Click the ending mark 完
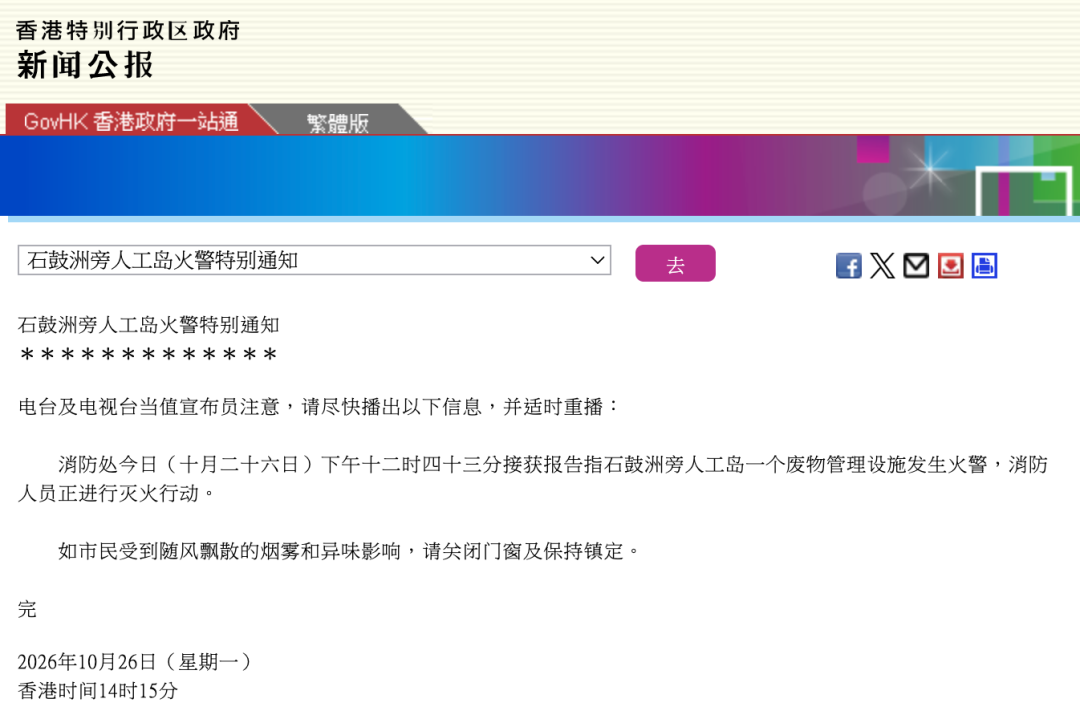The image size is (1080, 719). pos(27,609)
